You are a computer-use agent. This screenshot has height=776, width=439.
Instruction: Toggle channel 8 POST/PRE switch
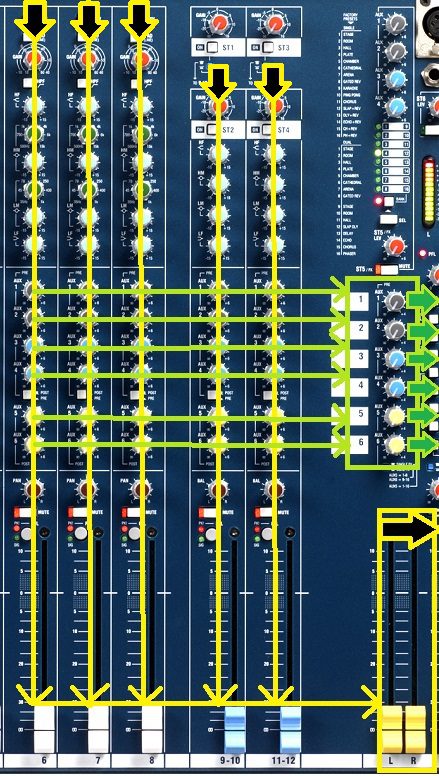coord(137,394)
